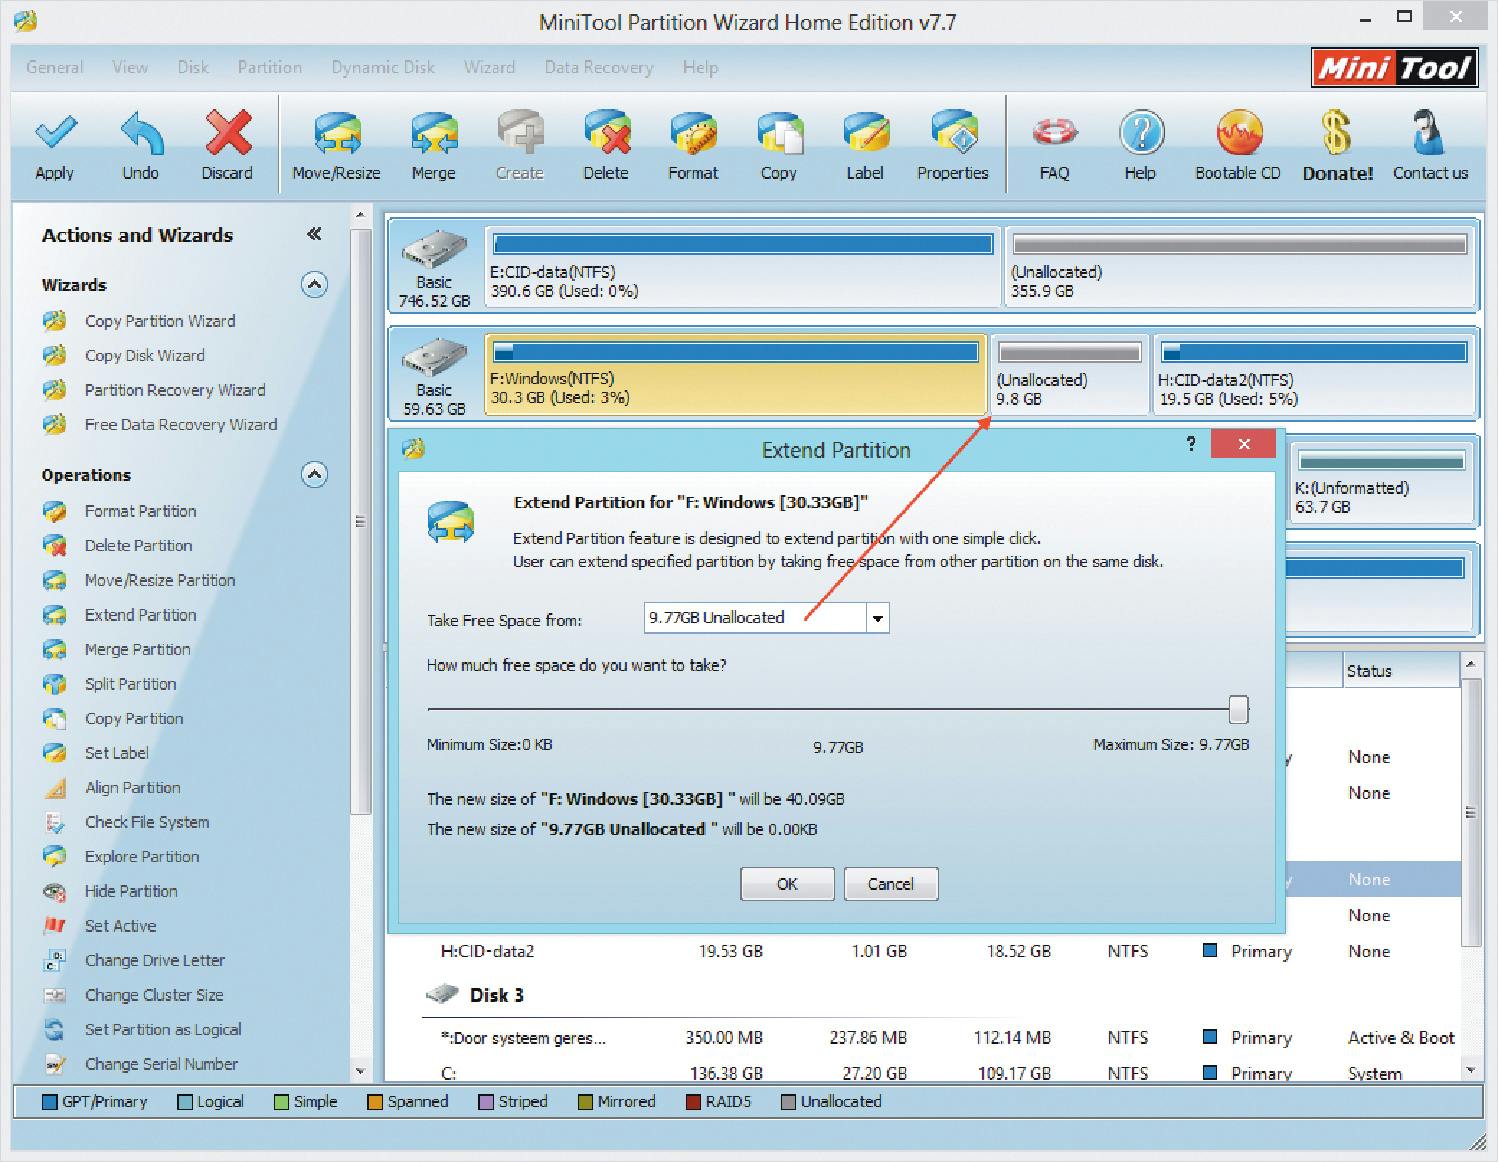Open Contact us from toolbar
Screen dimensions: 1498x1162
(x=1431, y=145)
